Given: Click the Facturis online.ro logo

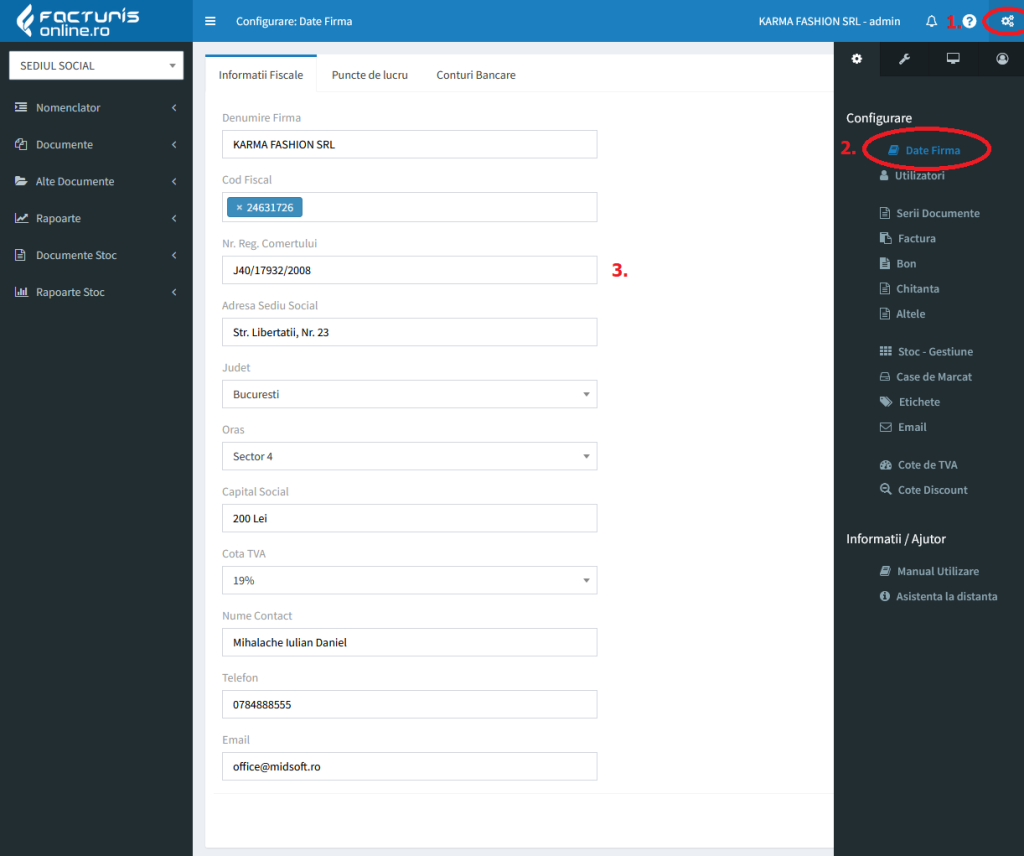Looking at the screenshot, I should tap(78, 21).
